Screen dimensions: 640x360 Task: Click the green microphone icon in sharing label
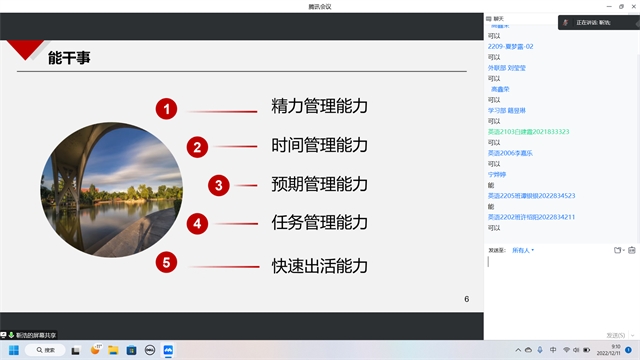[x=11, y=335]
